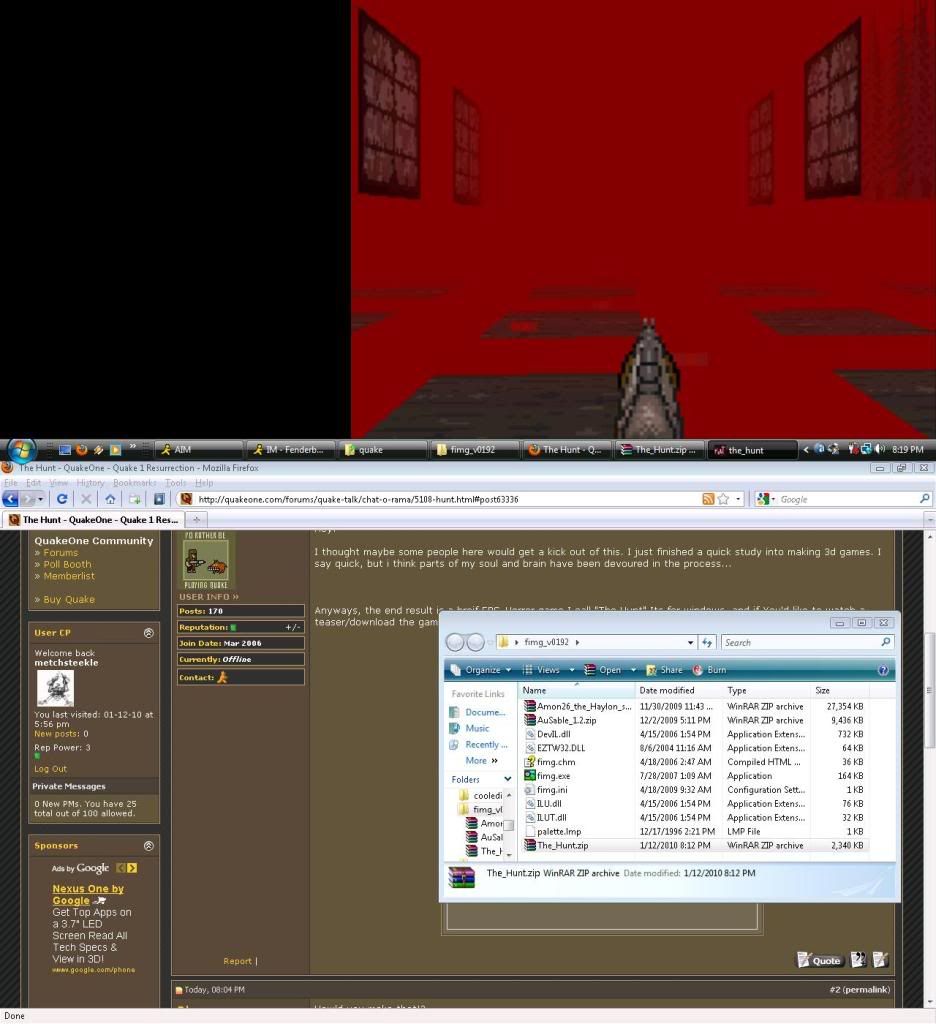Bookmark page with the star icon
The height and width of the screenshot is (1024, 936).
(723, 499)
